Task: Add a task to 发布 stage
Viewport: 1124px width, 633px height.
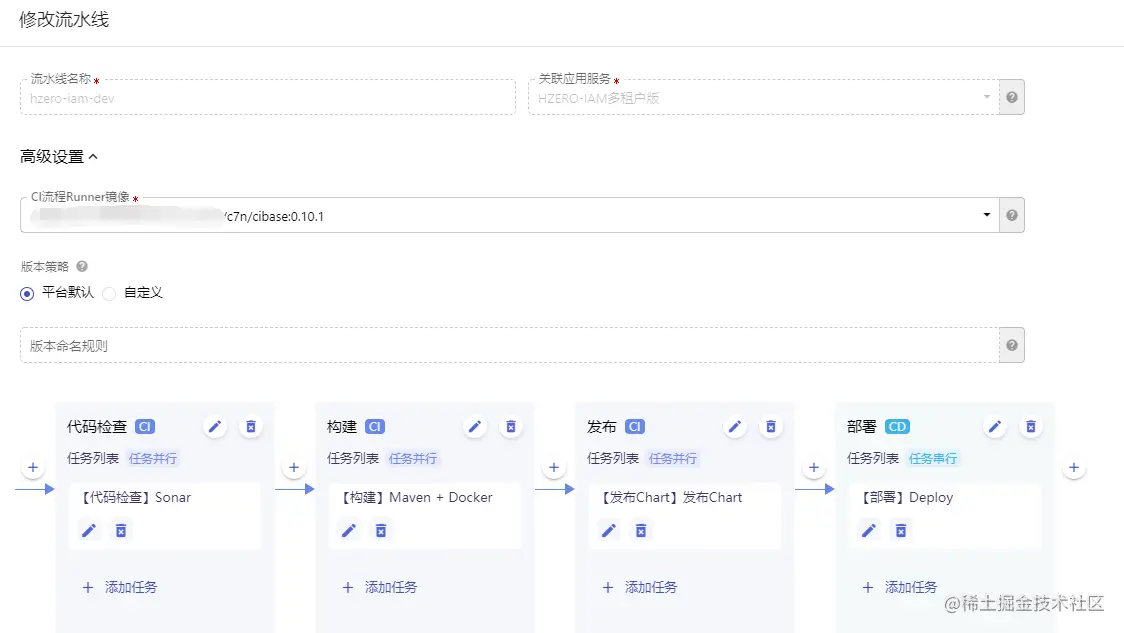Action: click(x=640, y=587)
